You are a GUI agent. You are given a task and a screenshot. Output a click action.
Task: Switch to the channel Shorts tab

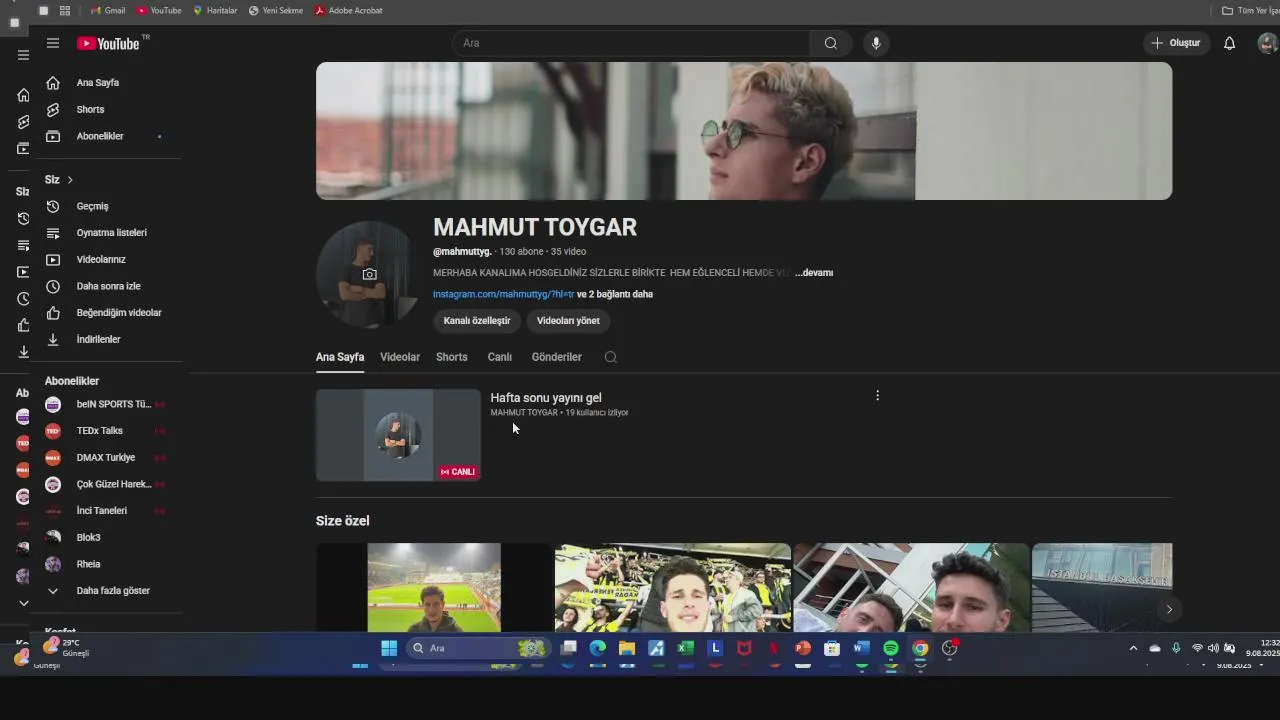coord(452,357)
